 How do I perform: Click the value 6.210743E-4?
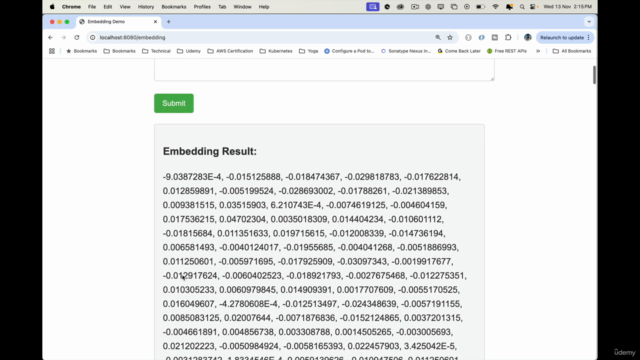[x=297, y=205]
